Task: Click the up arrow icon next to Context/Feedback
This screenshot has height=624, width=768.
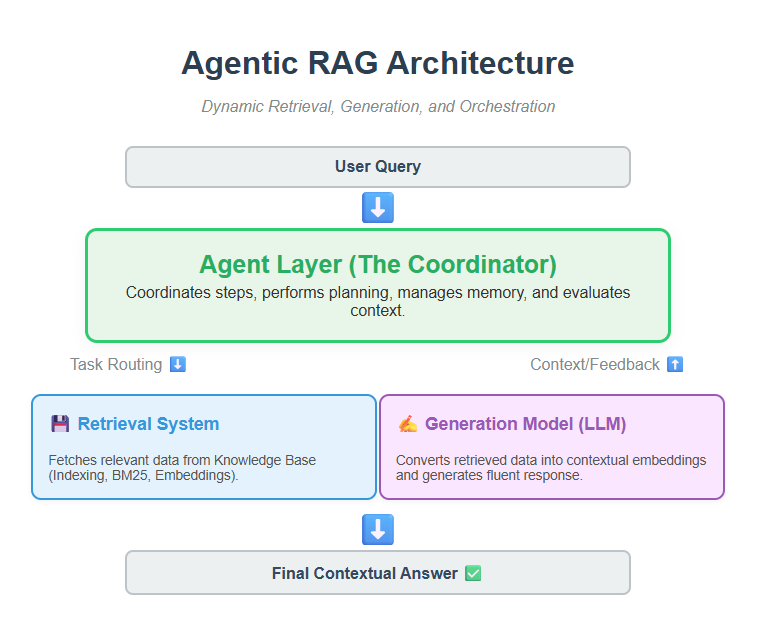Action: coord(675,364)
